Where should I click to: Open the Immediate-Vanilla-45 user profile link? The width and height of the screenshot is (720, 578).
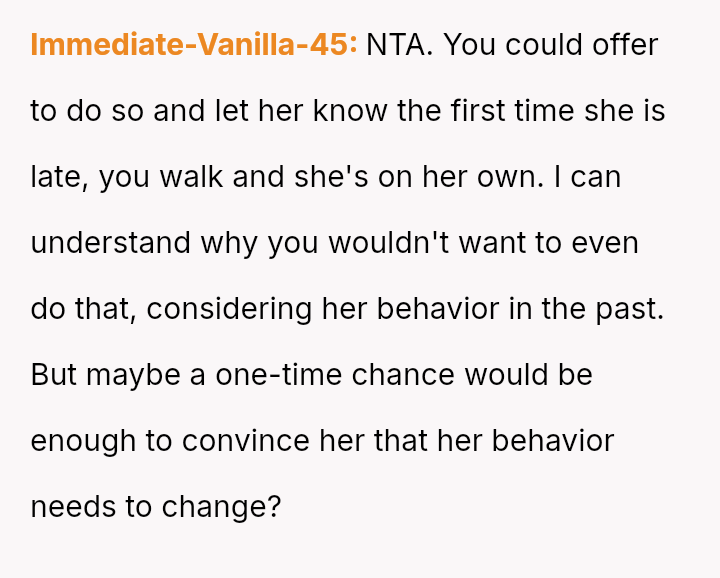(194, 45)
